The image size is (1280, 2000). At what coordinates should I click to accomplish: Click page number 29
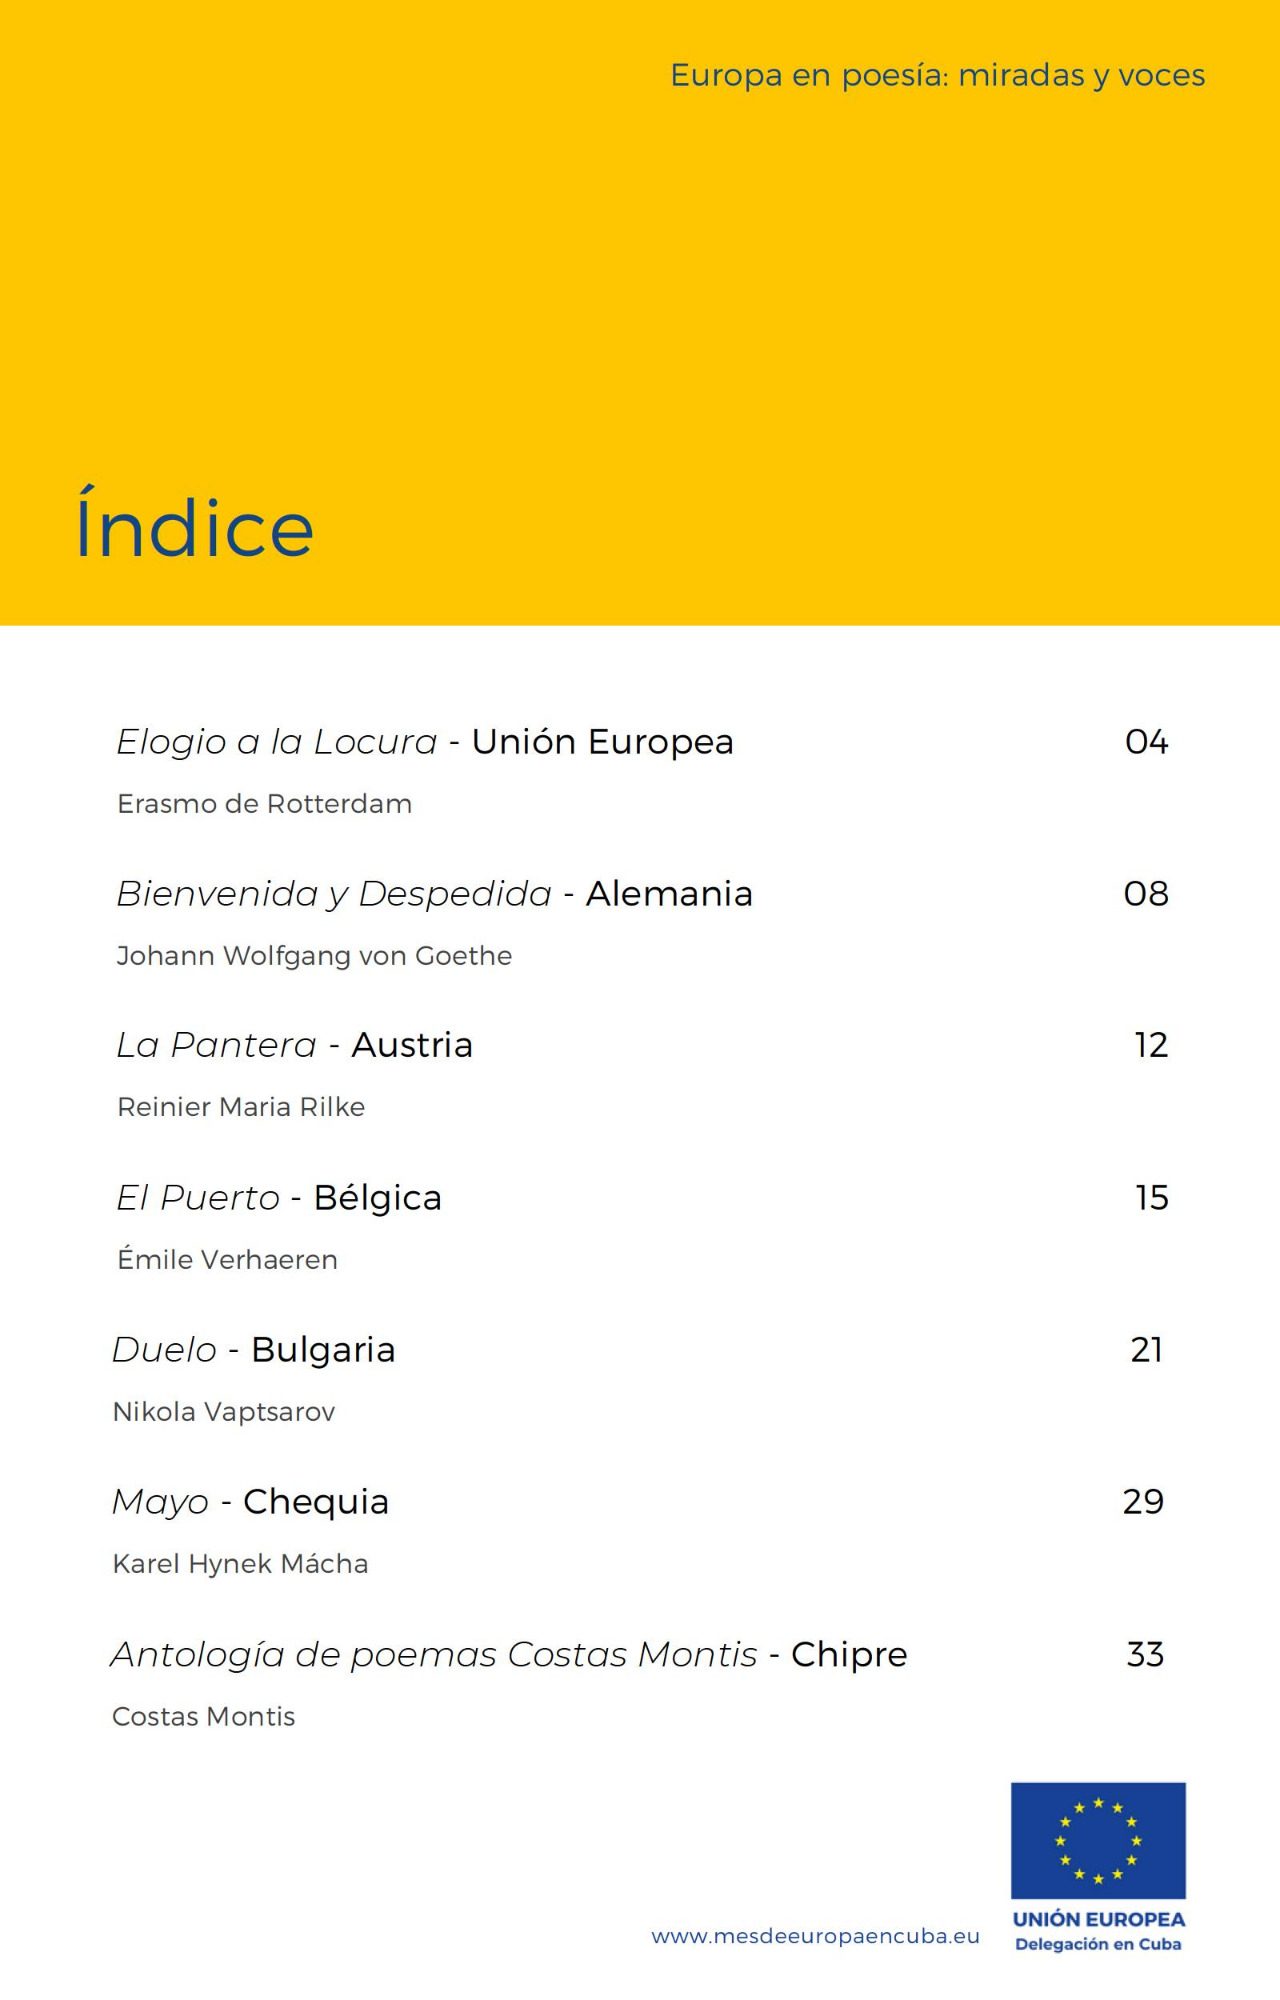1144,1502
